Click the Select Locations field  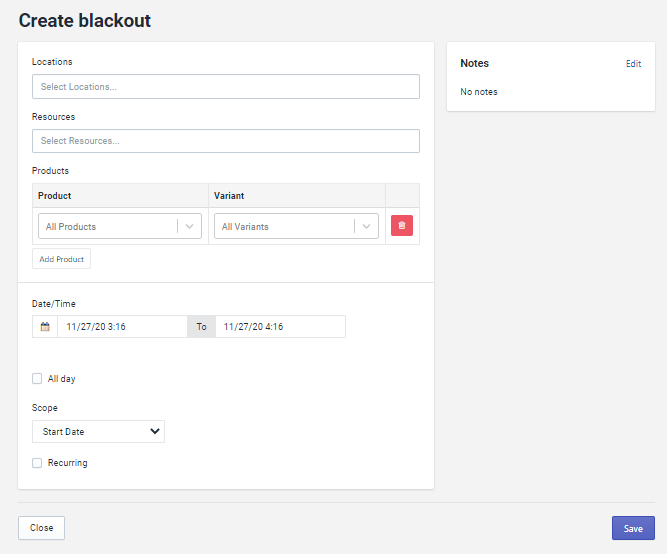(225, 87)
